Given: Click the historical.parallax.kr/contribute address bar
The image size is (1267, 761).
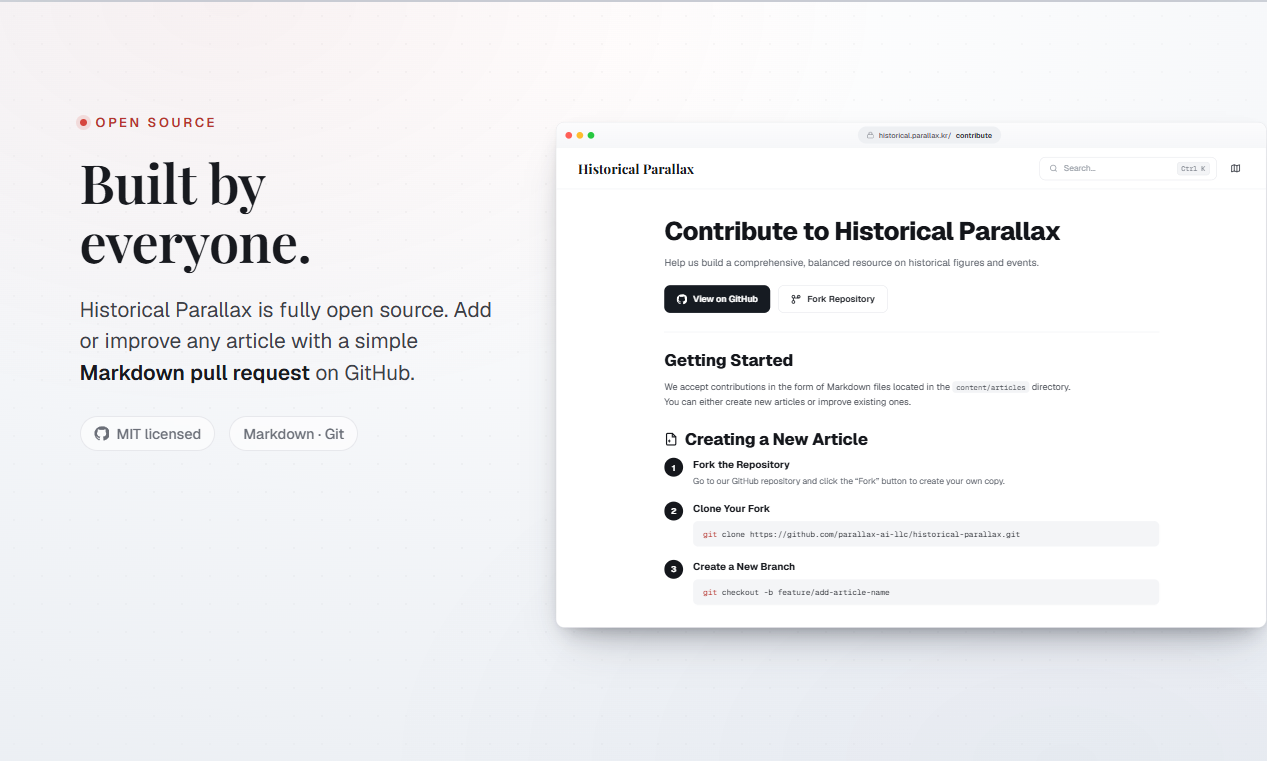Looking at the screenshot, I should coord(929,135).
